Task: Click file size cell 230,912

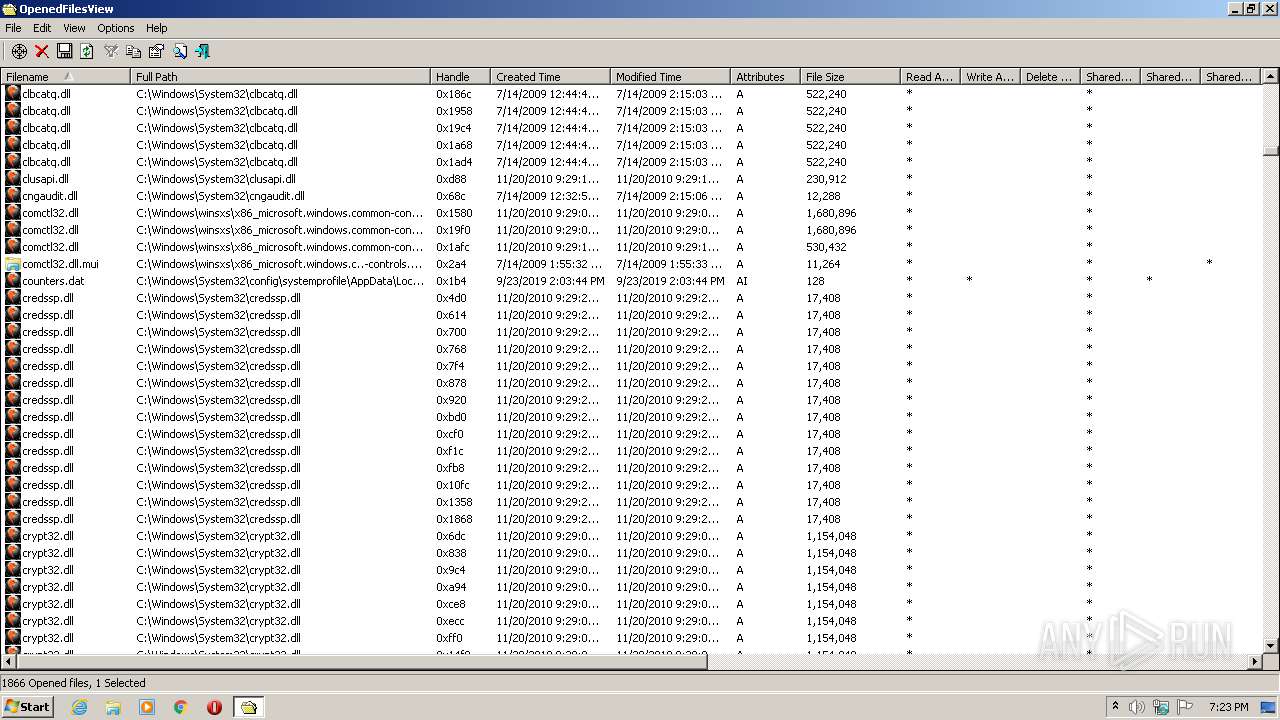Action: click(x=826, y=179)
